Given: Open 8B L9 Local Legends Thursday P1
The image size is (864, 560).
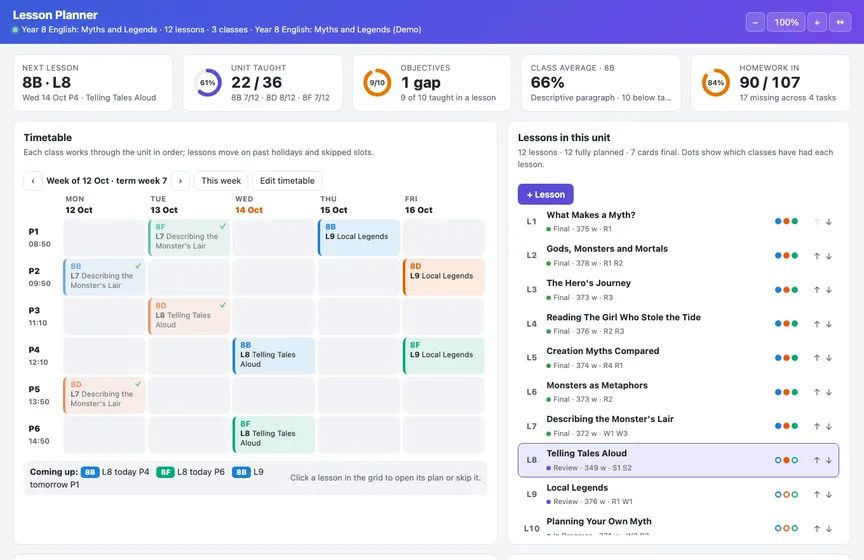Looking at the screenshot, I should [x=359, y=238].
